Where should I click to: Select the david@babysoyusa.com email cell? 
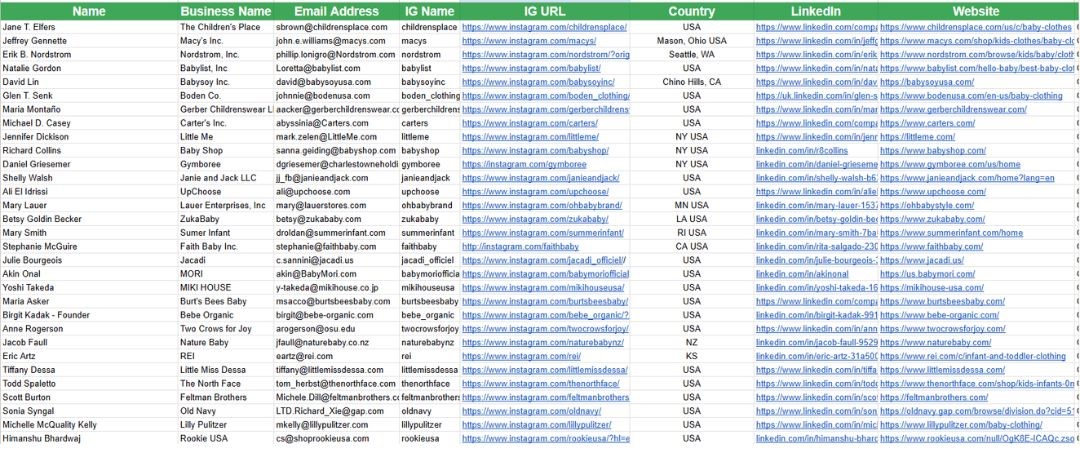(x=336, y=82)
